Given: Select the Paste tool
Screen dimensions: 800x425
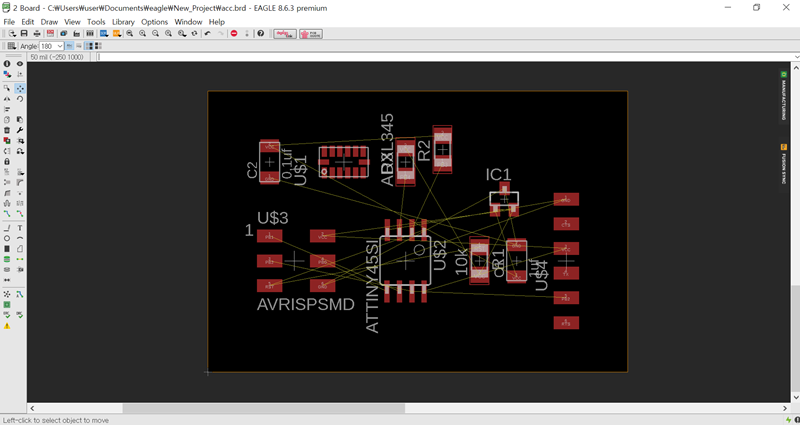Looking at the screenshot, I should pos(20,120).
